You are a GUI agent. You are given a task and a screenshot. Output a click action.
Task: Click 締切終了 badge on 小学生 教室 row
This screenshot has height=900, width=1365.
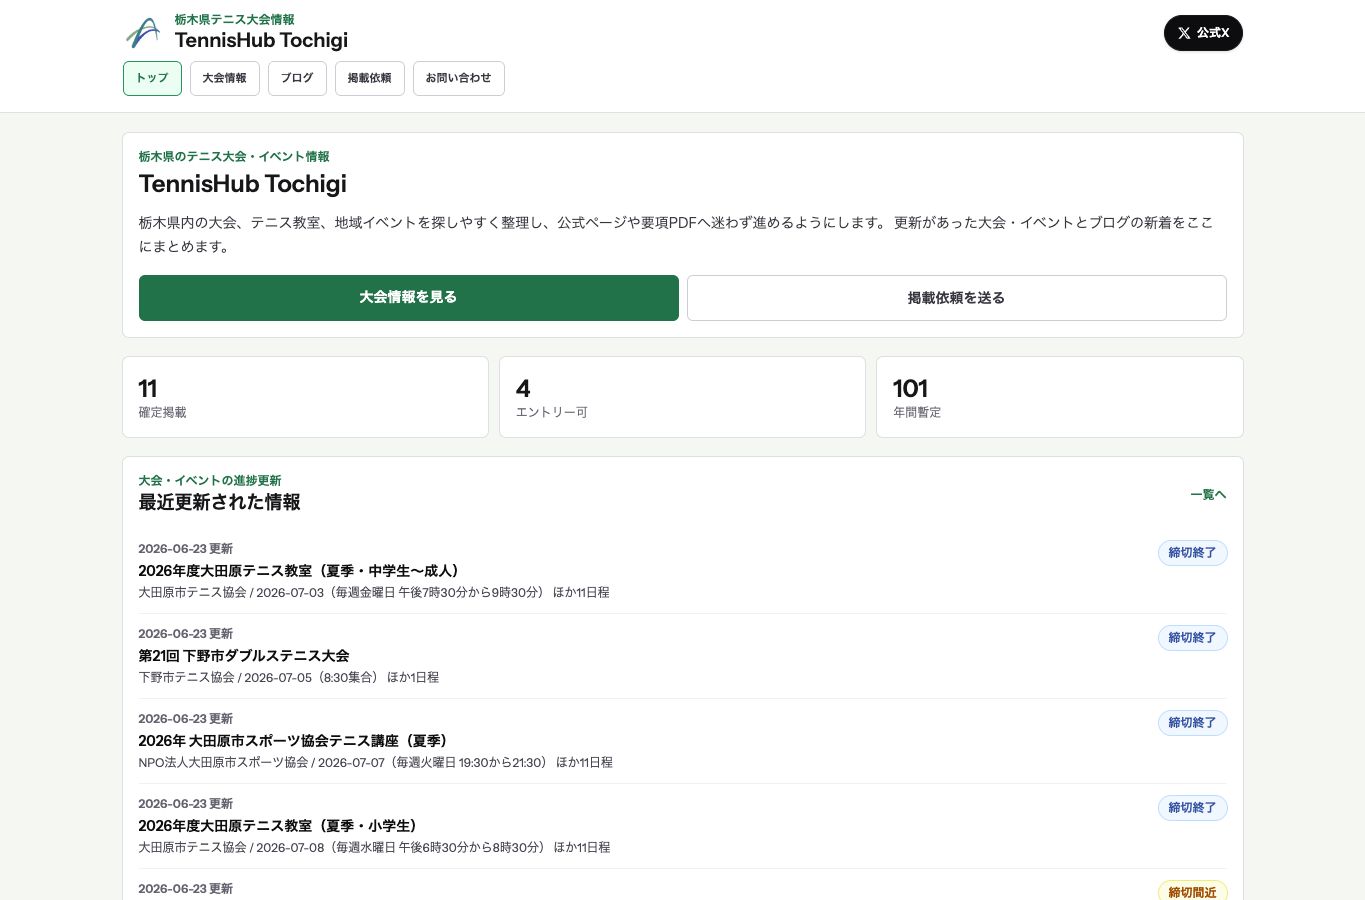click(x=1192, y=808)
